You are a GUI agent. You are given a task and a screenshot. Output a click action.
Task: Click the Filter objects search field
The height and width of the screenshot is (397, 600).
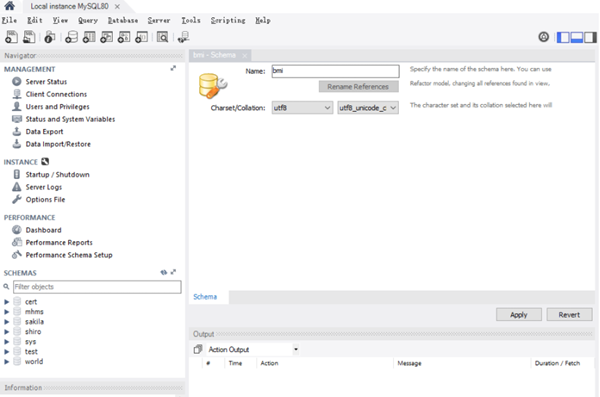97,287
